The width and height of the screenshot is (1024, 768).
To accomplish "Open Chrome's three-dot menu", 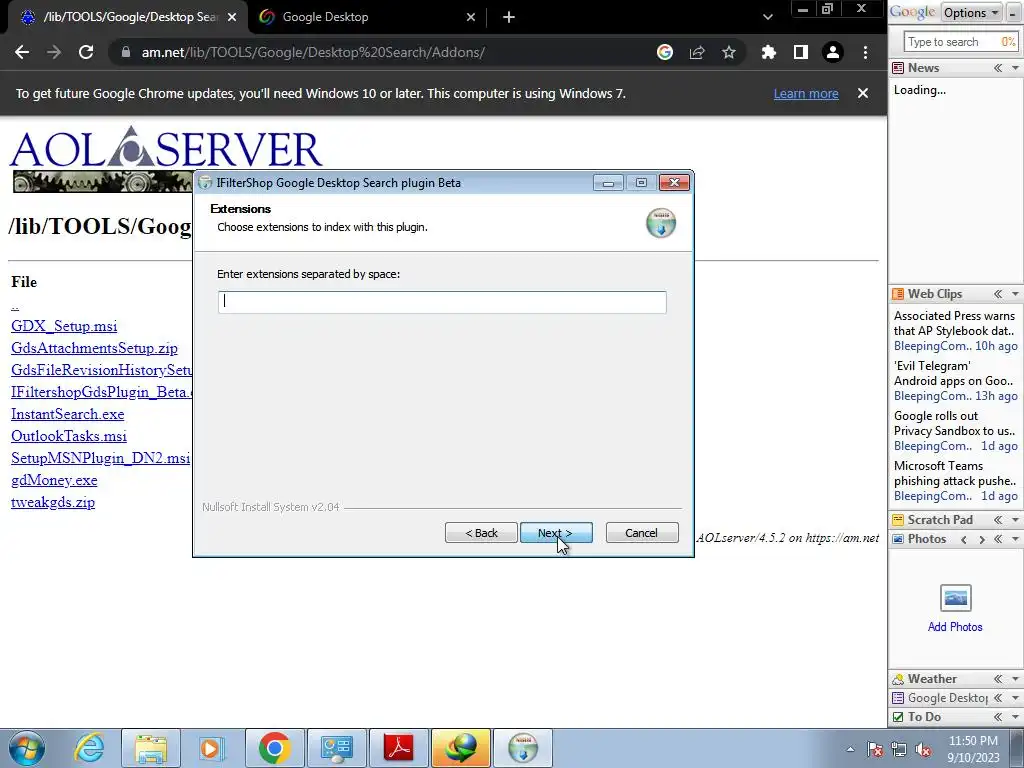I will tap(865, 52).
